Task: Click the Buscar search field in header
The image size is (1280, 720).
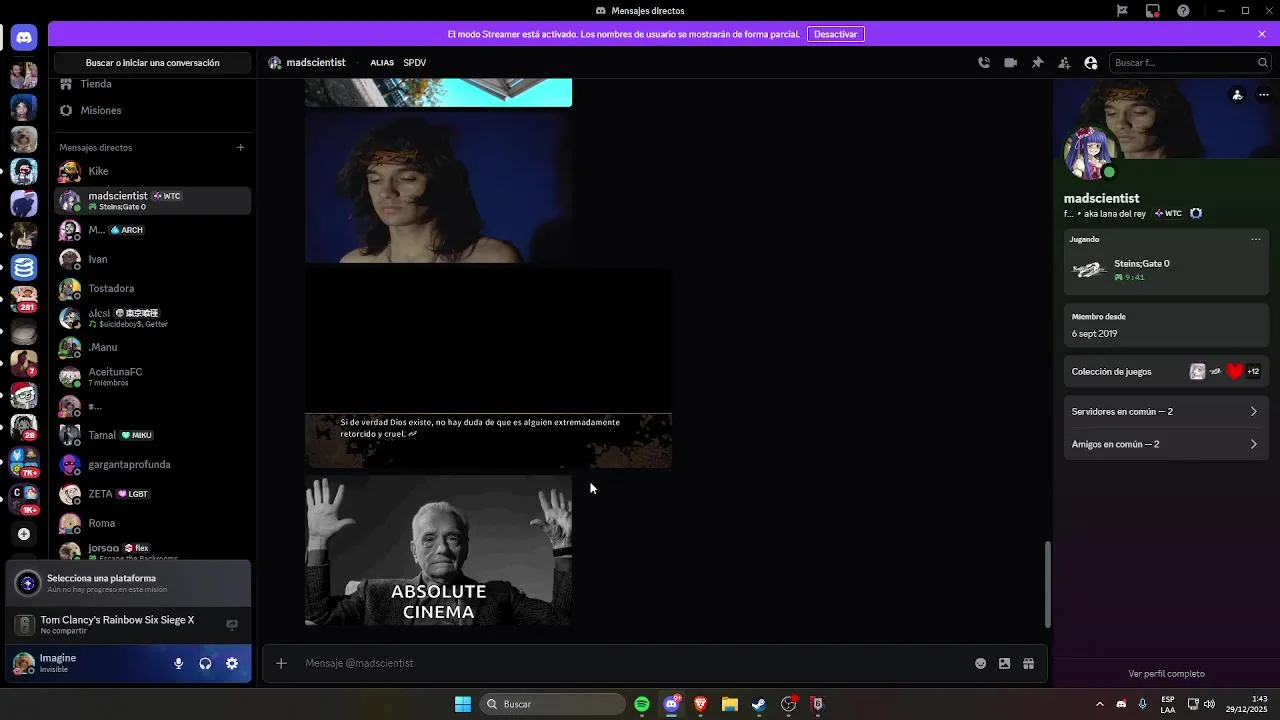Action: [x=1190, y=62]
